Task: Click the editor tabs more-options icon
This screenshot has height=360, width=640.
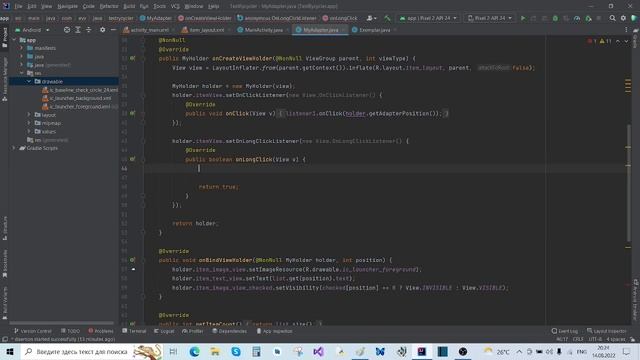Action: [626, 30]
